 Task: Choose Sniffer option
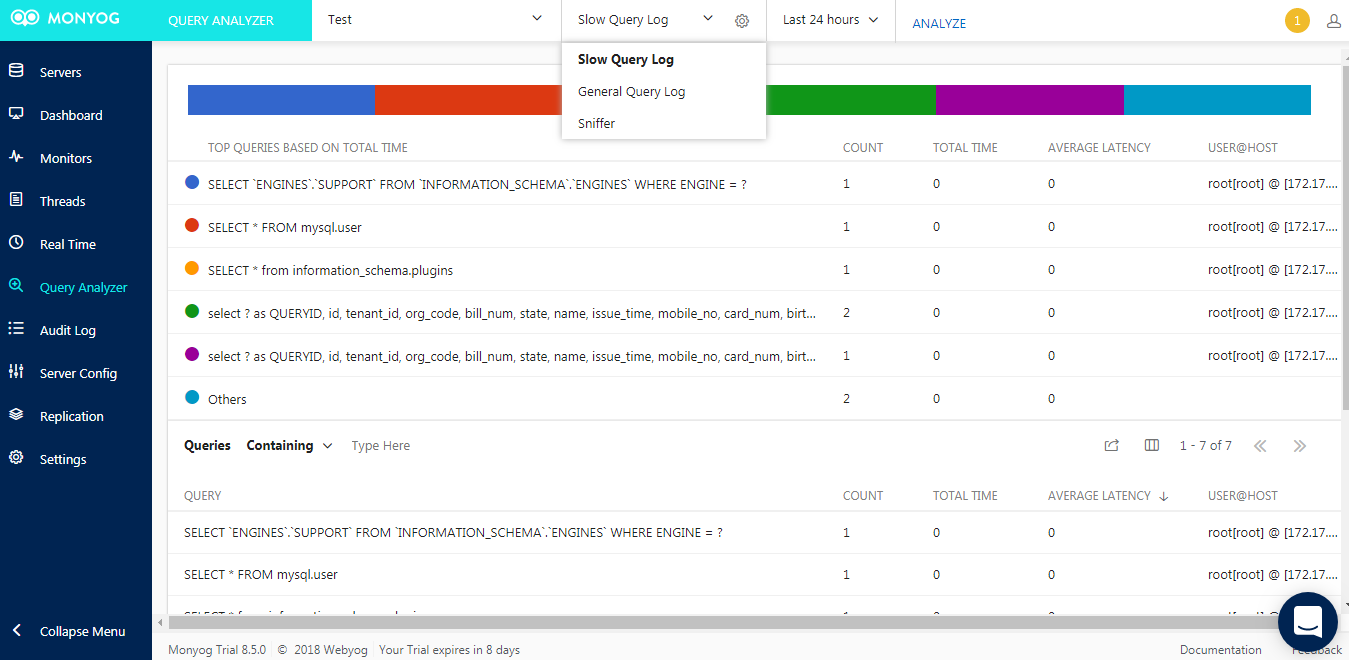664,123
